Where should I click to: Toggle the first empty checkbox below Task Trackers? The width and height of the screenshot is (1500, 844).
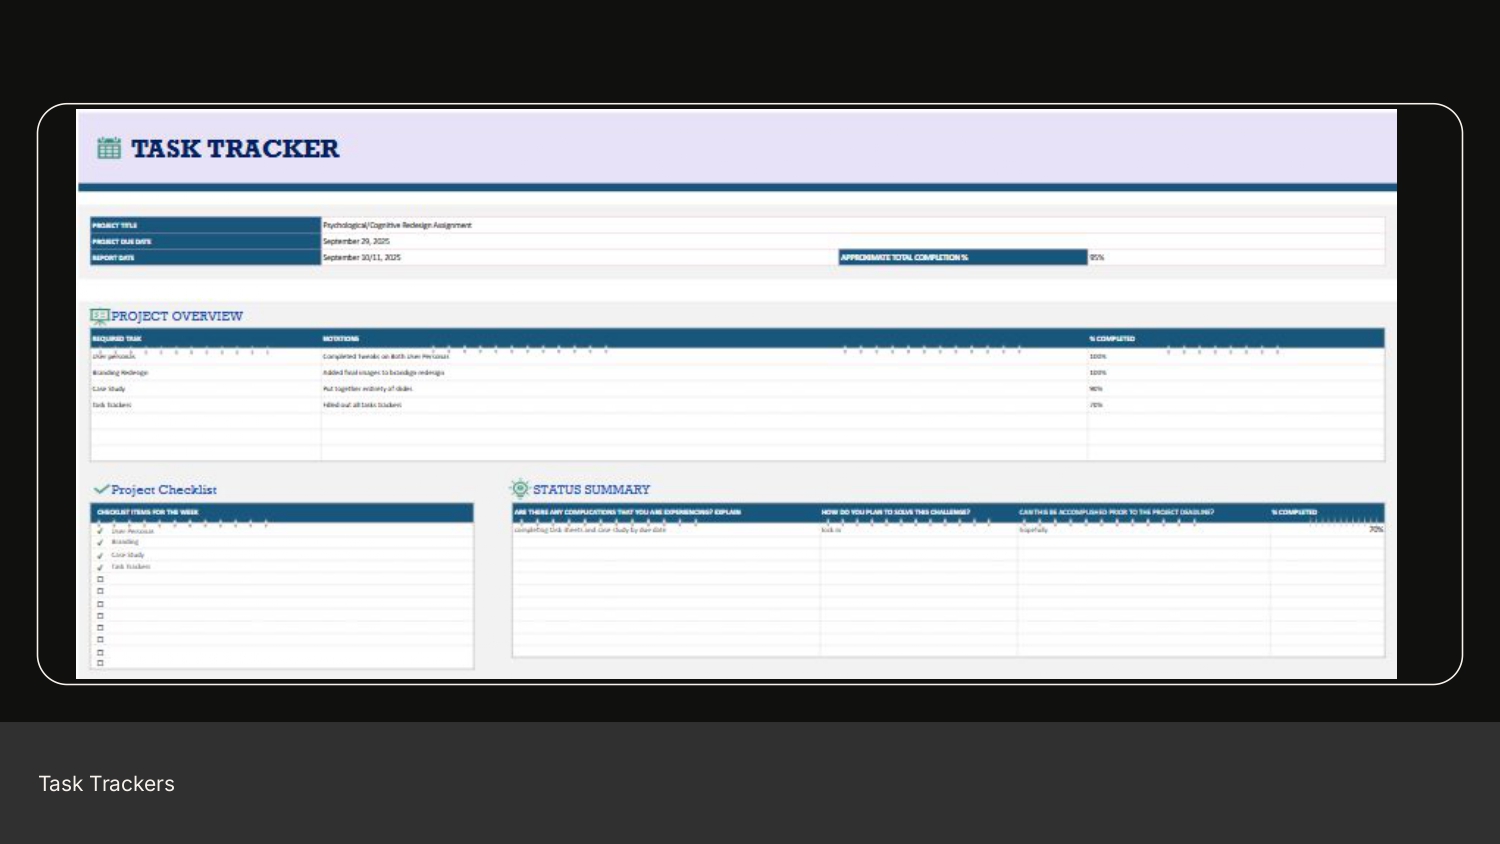pos(99,578)
